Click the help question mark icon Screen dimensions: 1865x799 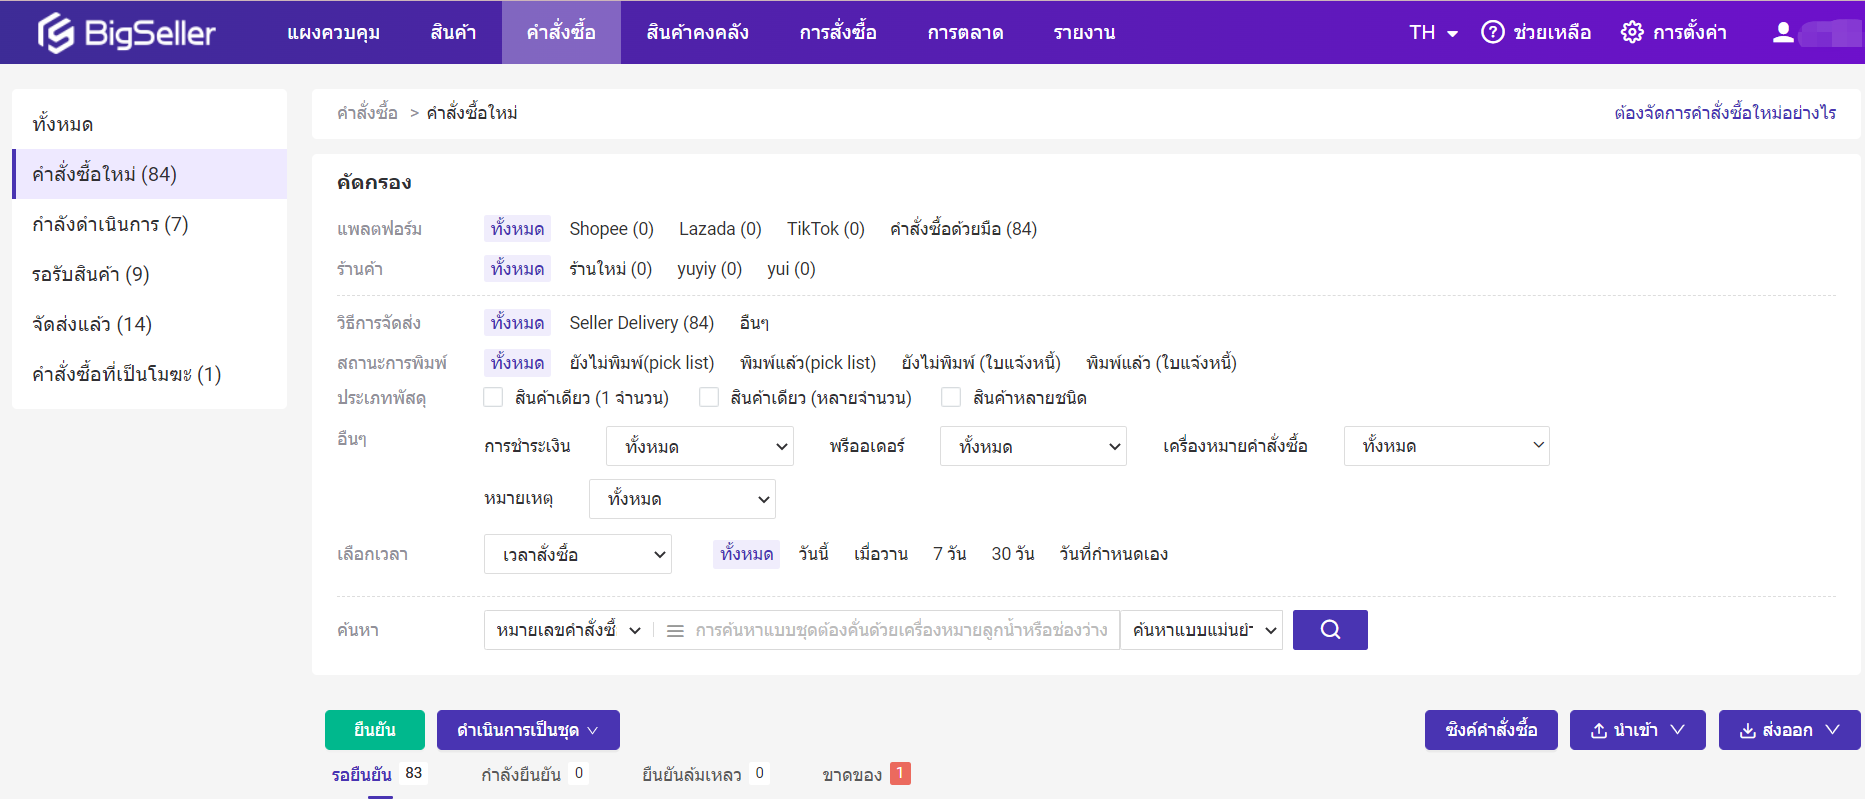(x=1492, y=32)
